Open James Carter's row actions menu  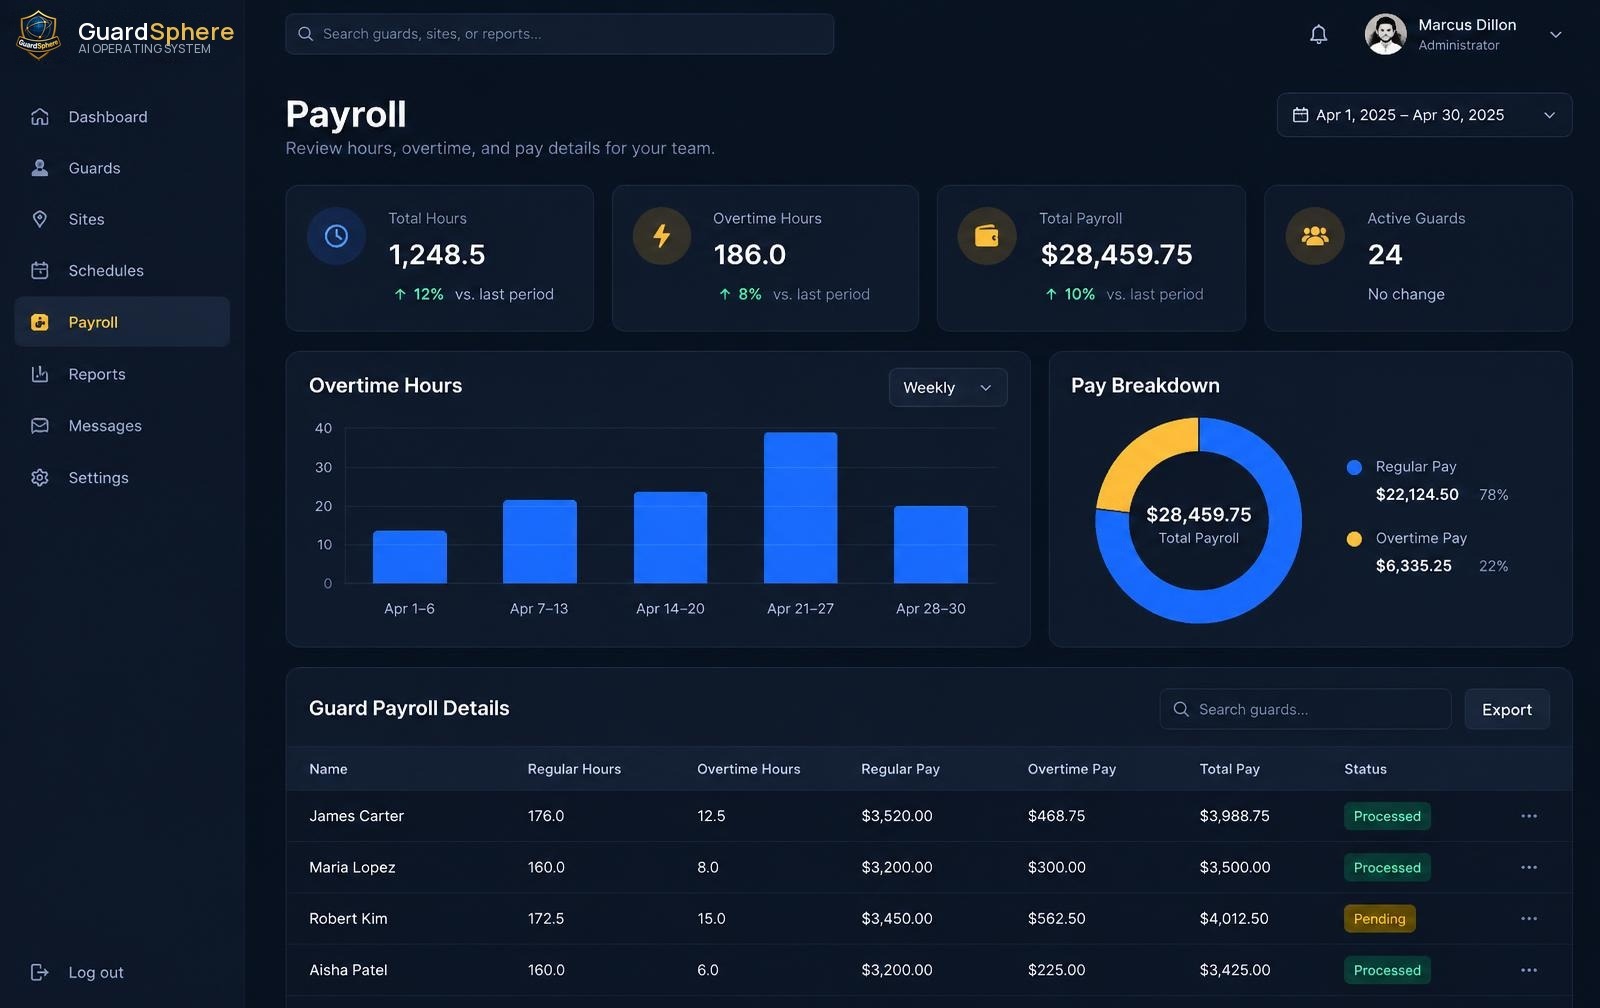(1529, 816)
